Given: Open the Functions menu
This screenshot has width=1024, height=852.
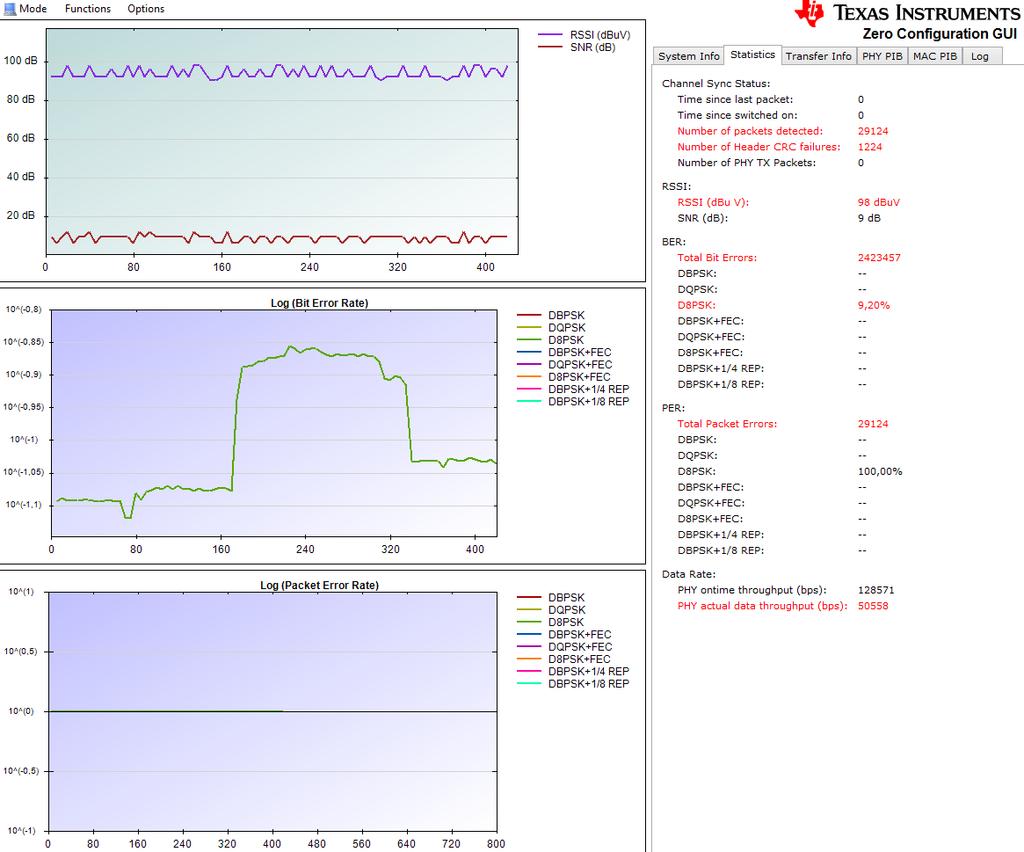Looking at the screenshot, I should click(88, 8).
